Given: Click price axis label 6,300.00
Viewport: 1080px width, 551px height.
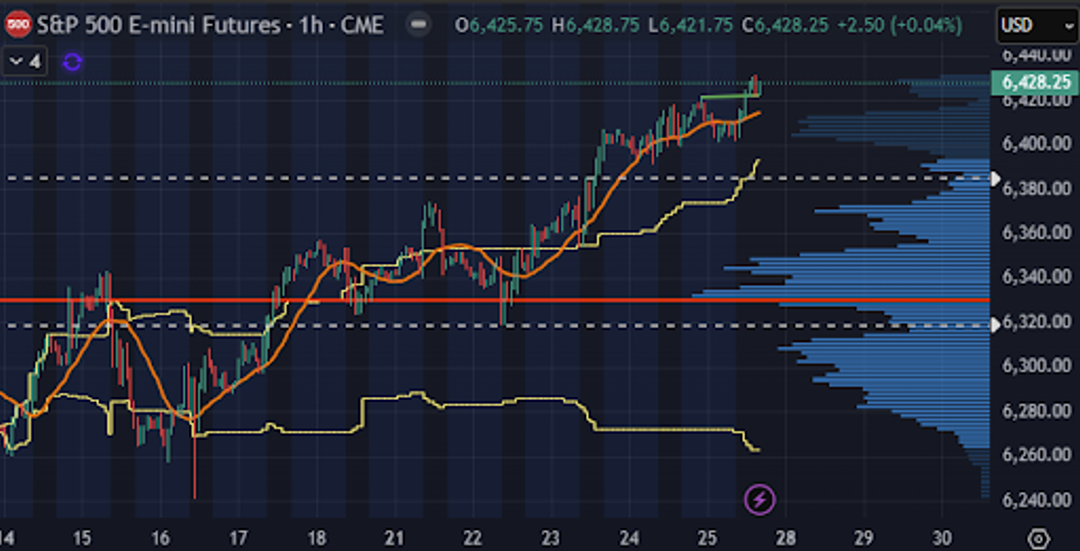Looking at the screenshot, I should tap(1037, 366).
